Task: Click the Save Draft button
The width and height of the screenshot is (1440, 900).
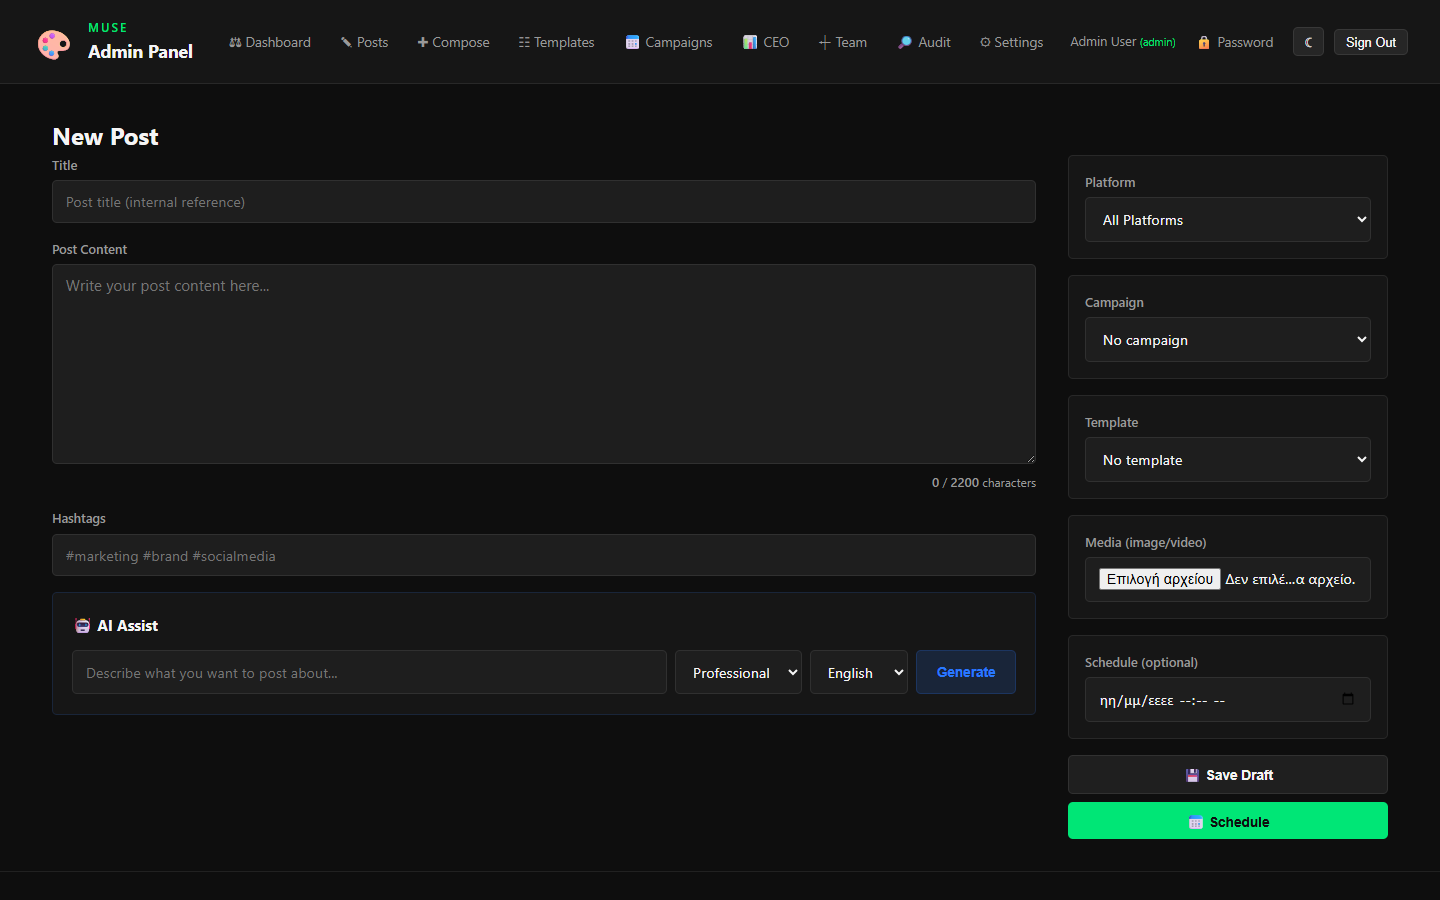Action: 1227,775
